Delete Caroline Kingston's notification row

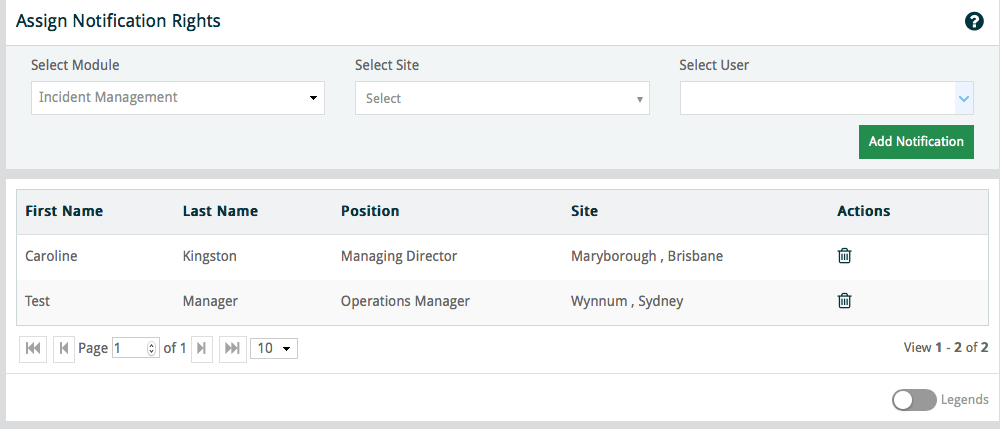click(x=844, y=256)
